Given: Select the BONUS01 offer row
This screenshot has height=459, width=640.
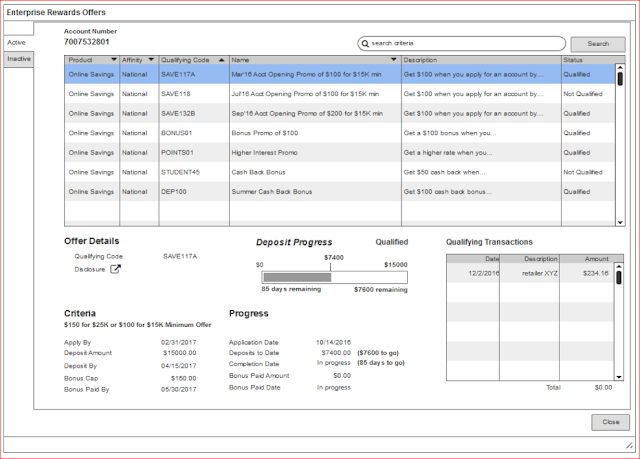Looking at the screenshot, I should tap(340, 133).
